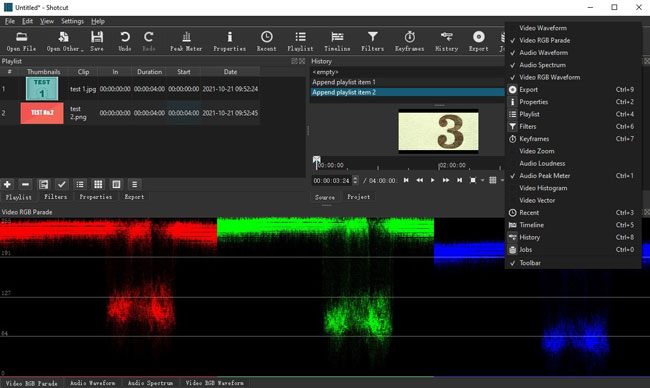Show Recent files via the toolbar icon
This screenshot has height=388, width=650.
[267, 41]
